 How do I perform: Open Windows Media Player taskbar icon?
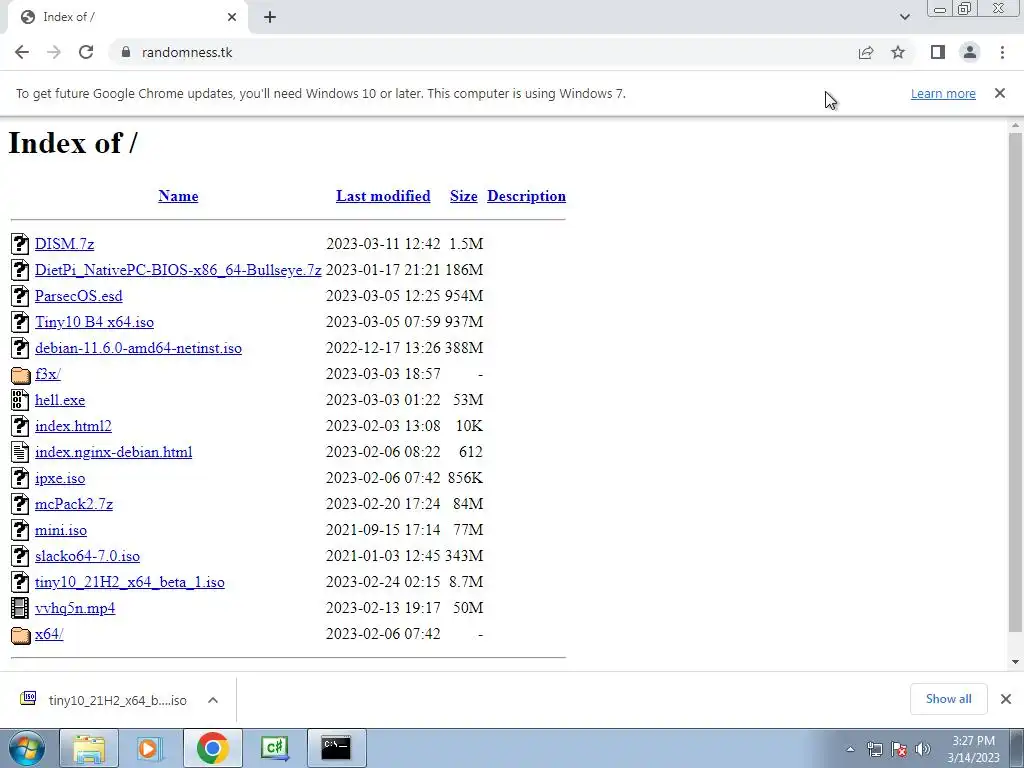coord(150,748)
